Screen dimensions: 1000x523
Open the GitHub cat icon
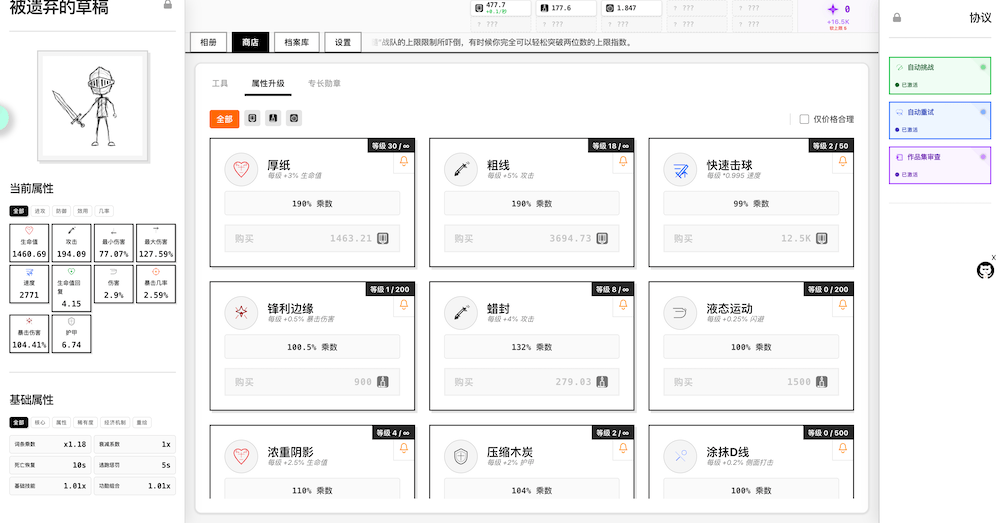[984, 271]
